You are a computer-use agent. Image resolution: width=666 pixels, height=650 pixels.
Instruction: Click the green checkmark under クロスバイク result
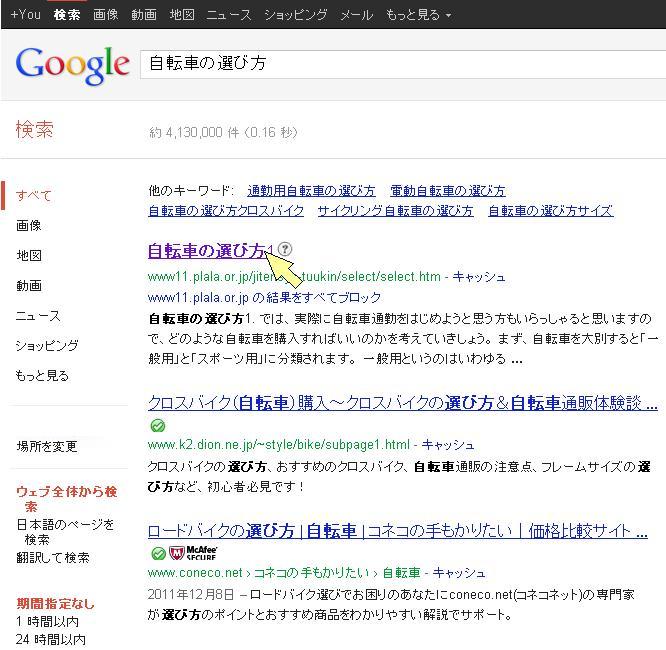(158, 425)
